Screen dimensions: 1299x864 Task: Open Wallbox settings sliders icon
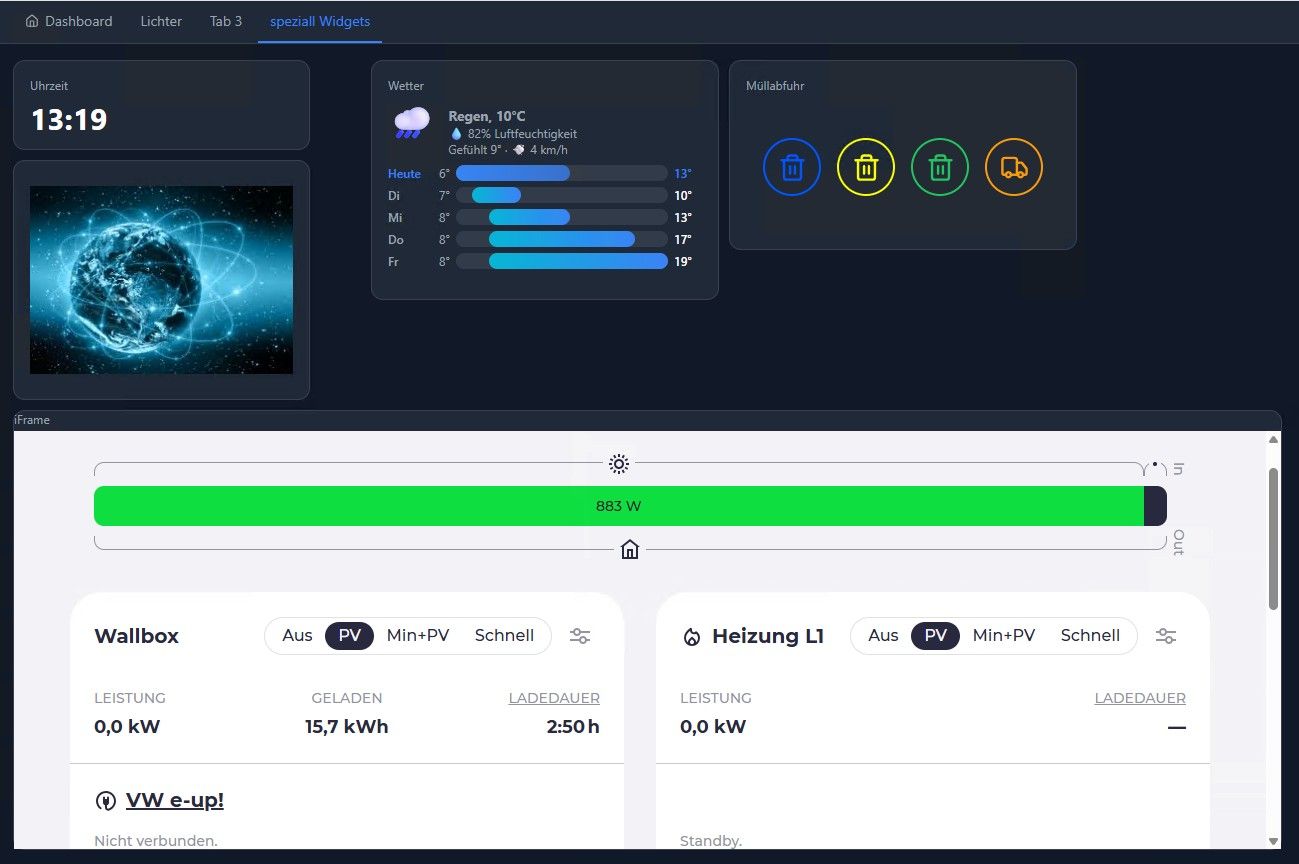(x=580, y=636)
